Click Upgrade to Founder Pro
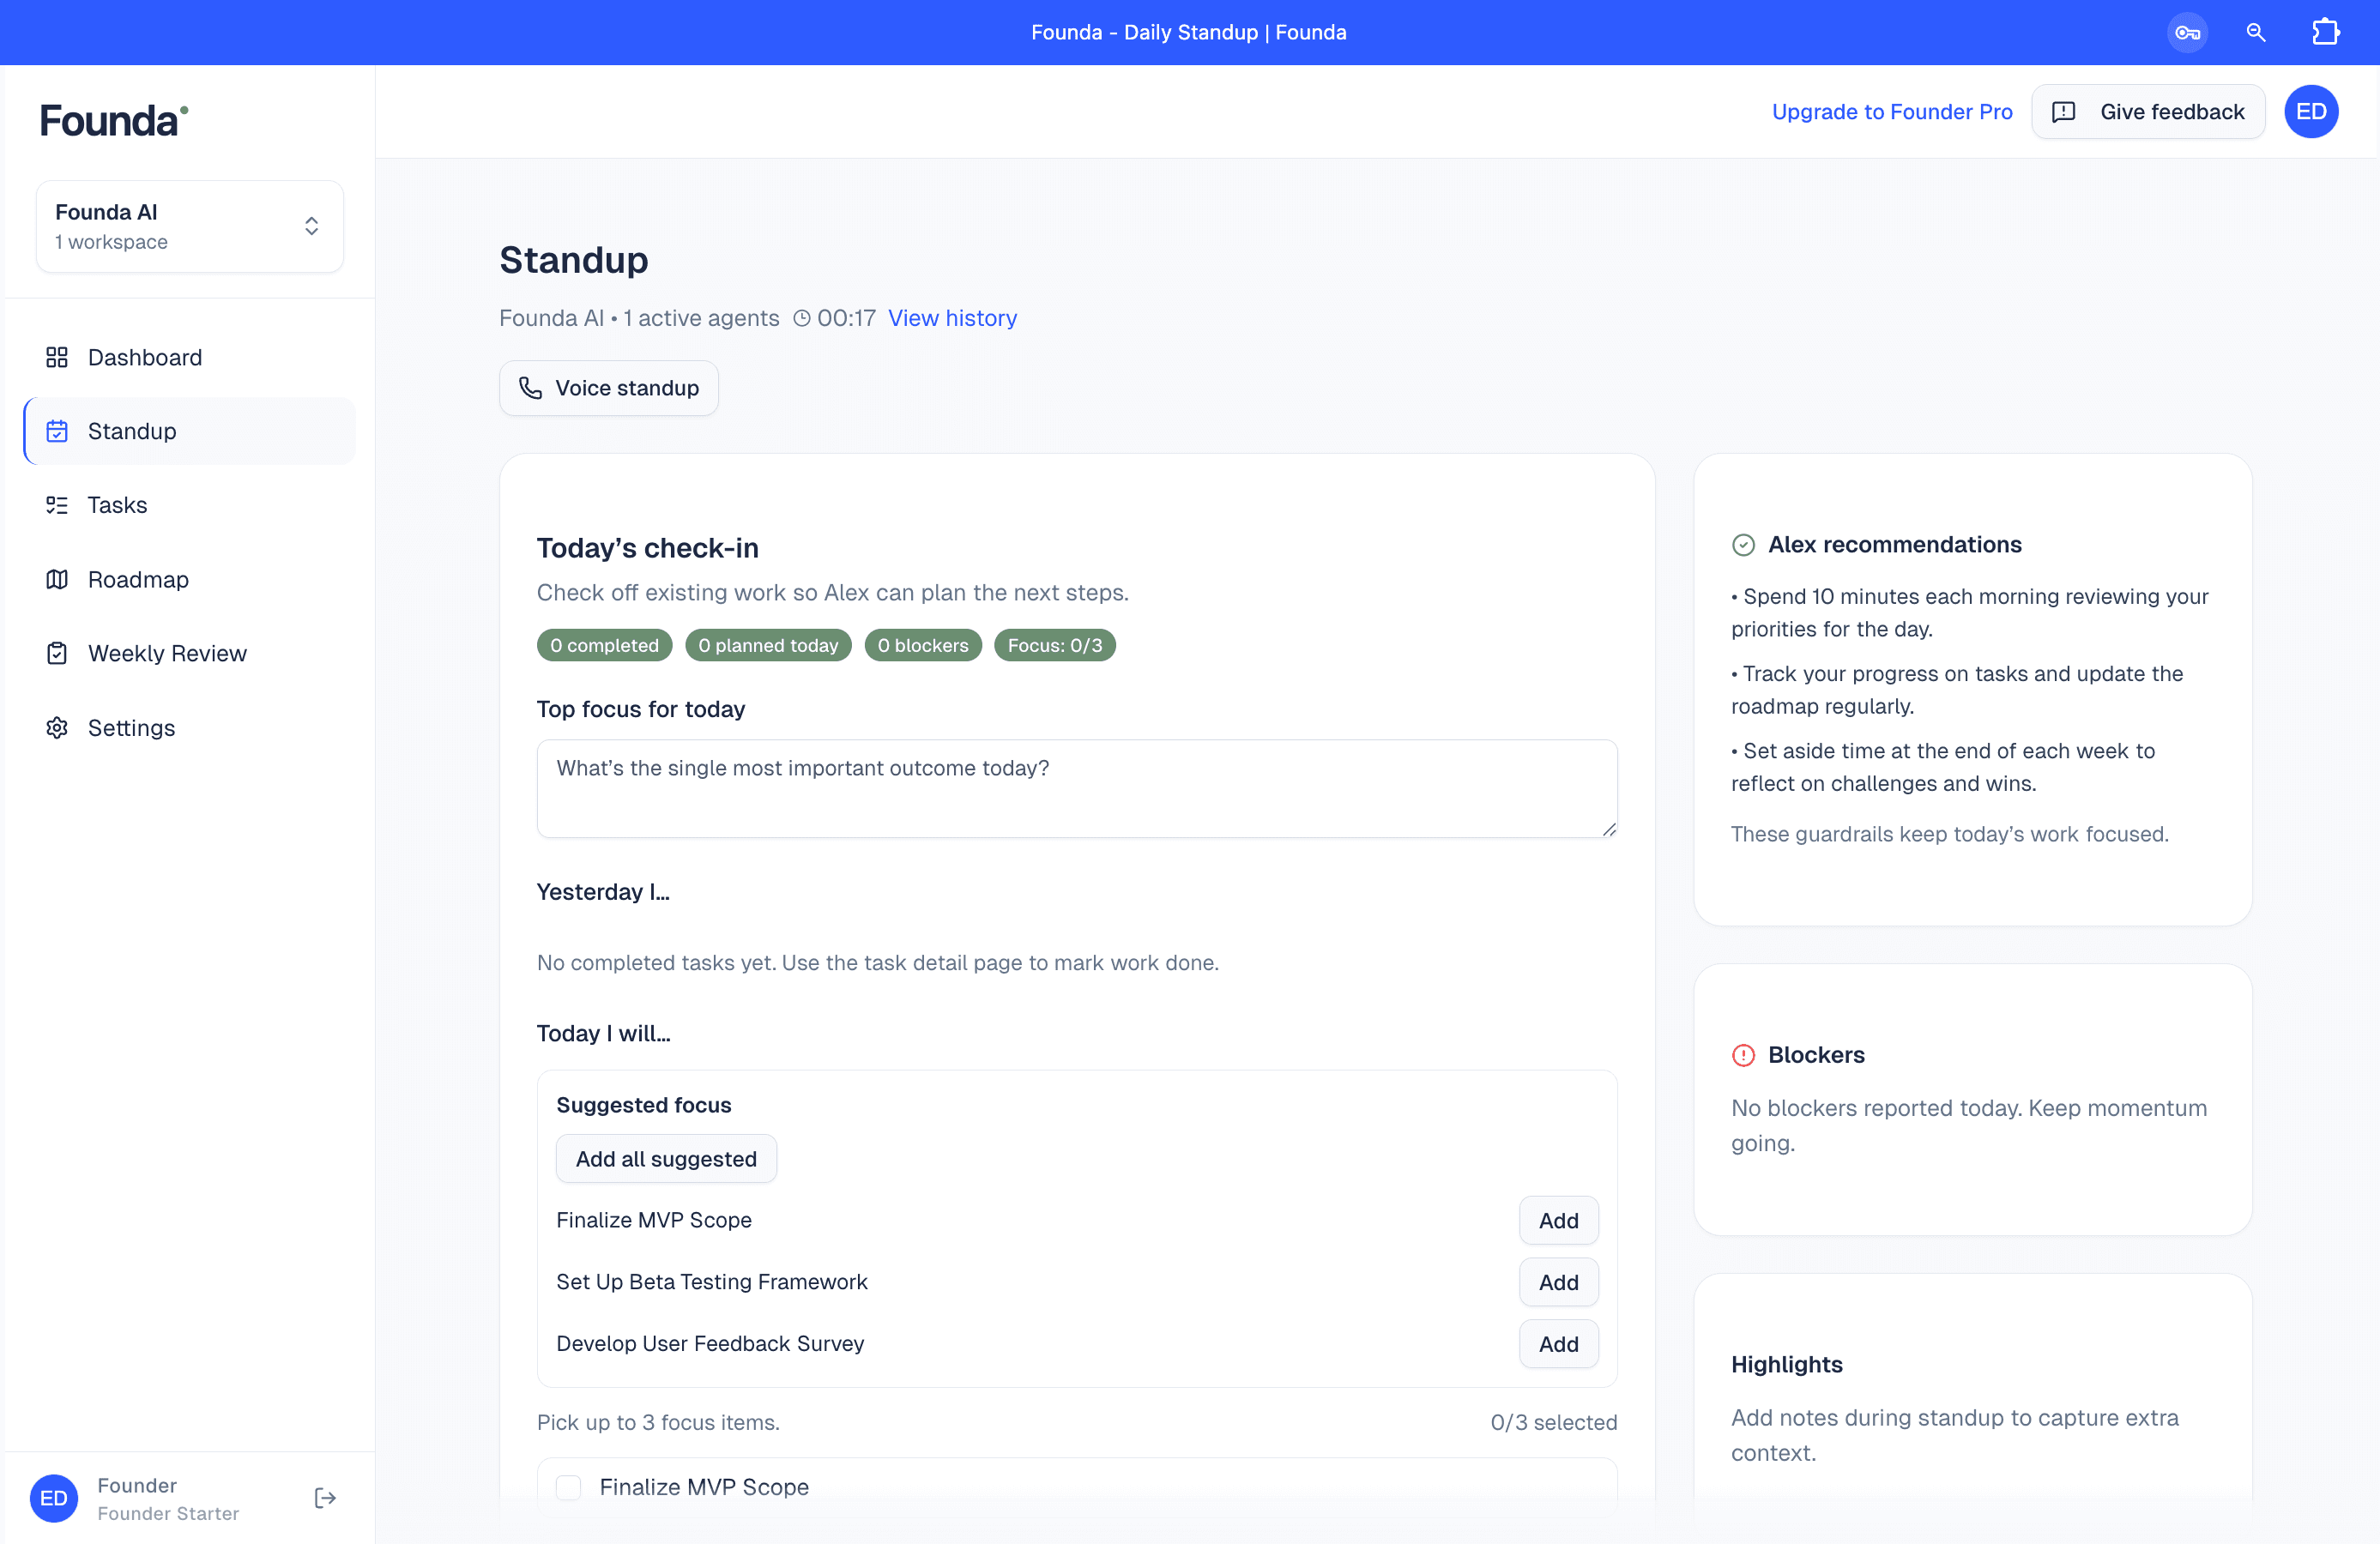The height and width of the screenshot is (1544, 2380). pyautogui.click(x=1892, y=111)
